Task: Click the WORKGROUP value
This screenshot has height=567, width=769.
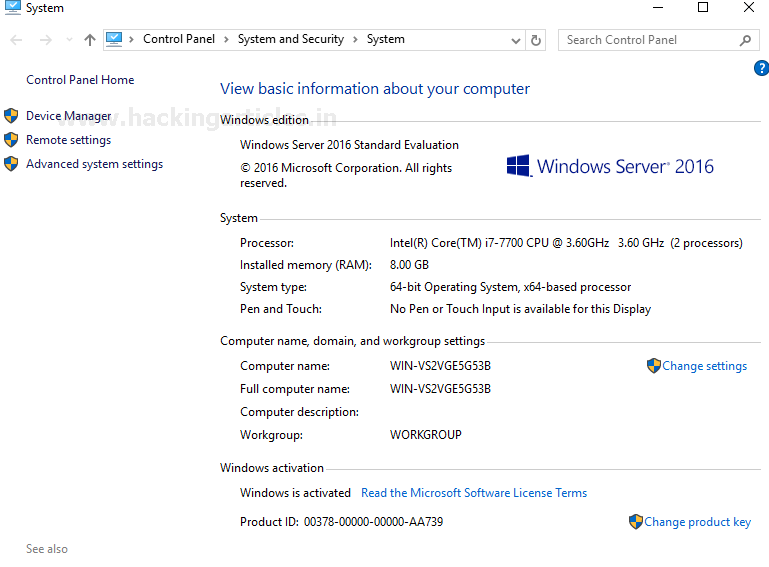Action: pyautogui.click(x=425, y=435)
